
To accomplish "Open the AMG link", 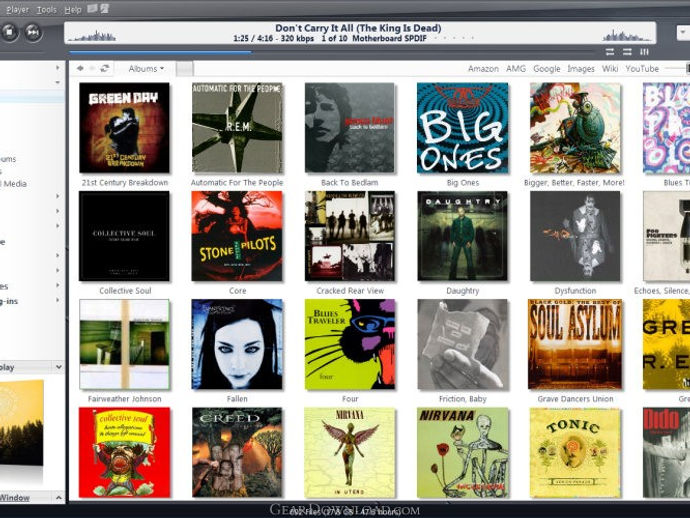I will pos(516,69).
